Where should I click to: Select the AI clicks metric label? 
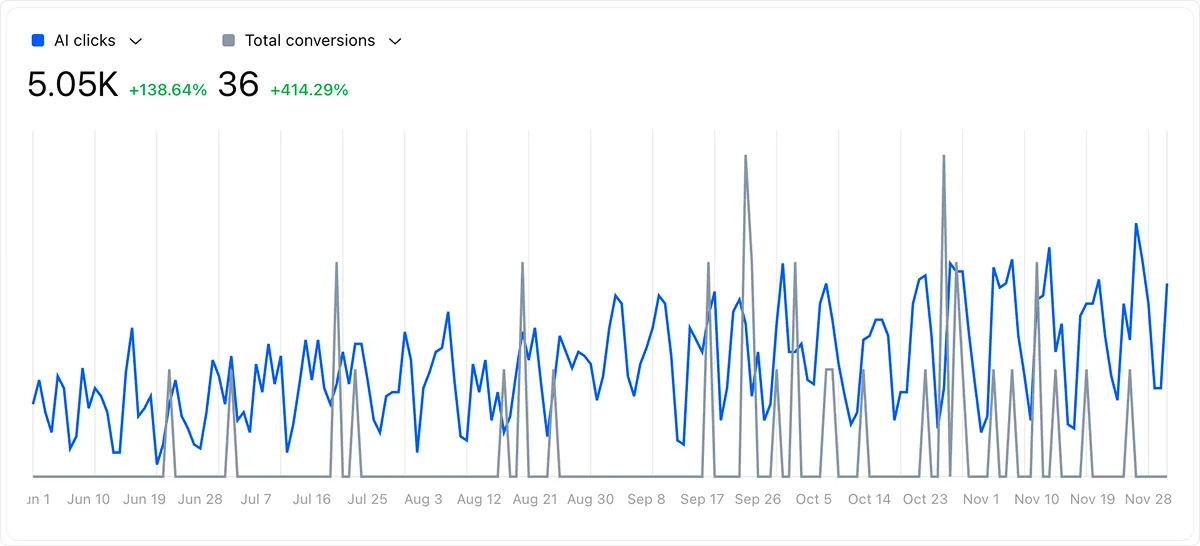[x=85, y=41]
